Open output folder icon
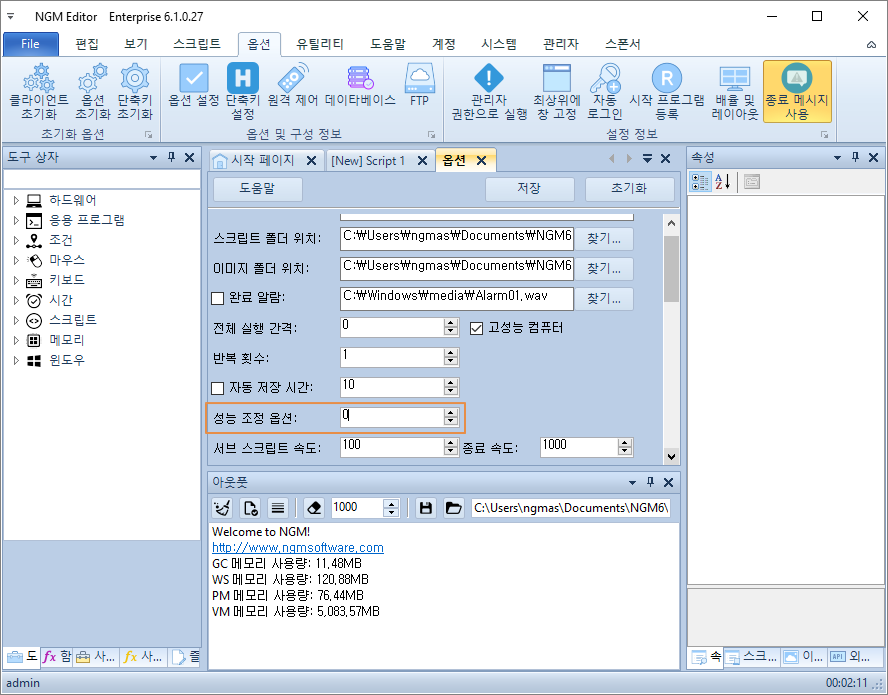This screenshot has width=888, height=695. pos(453,508)
